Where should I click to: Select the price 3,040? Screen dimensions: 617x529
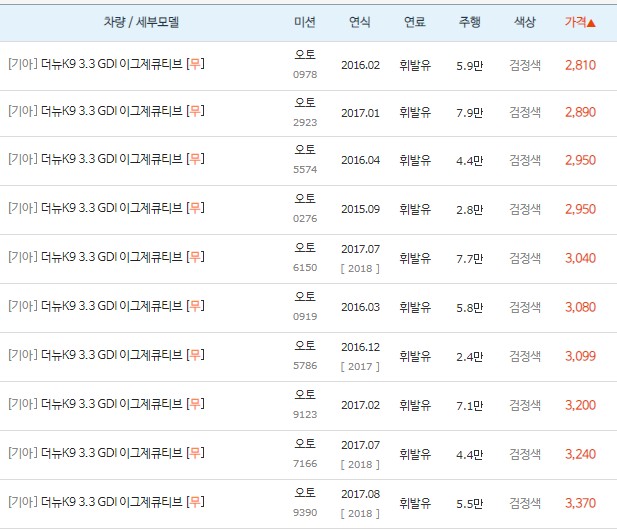click(580, 258)
